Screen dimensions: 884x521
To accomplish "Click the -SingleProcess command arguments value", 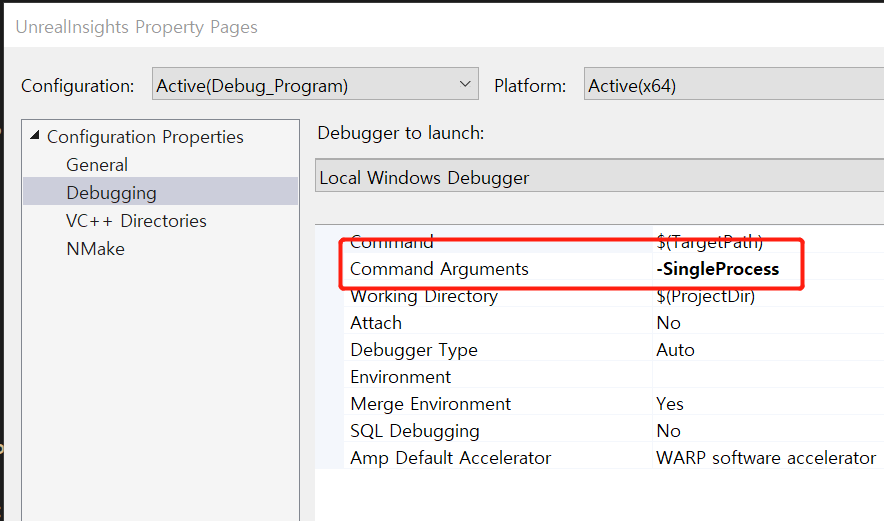I will coord(717,269).
